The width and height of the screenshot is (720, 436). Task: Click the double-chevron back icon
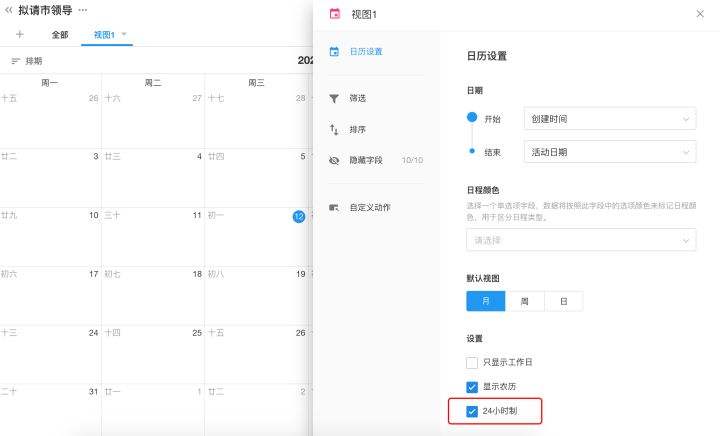(x=9, y=10)
